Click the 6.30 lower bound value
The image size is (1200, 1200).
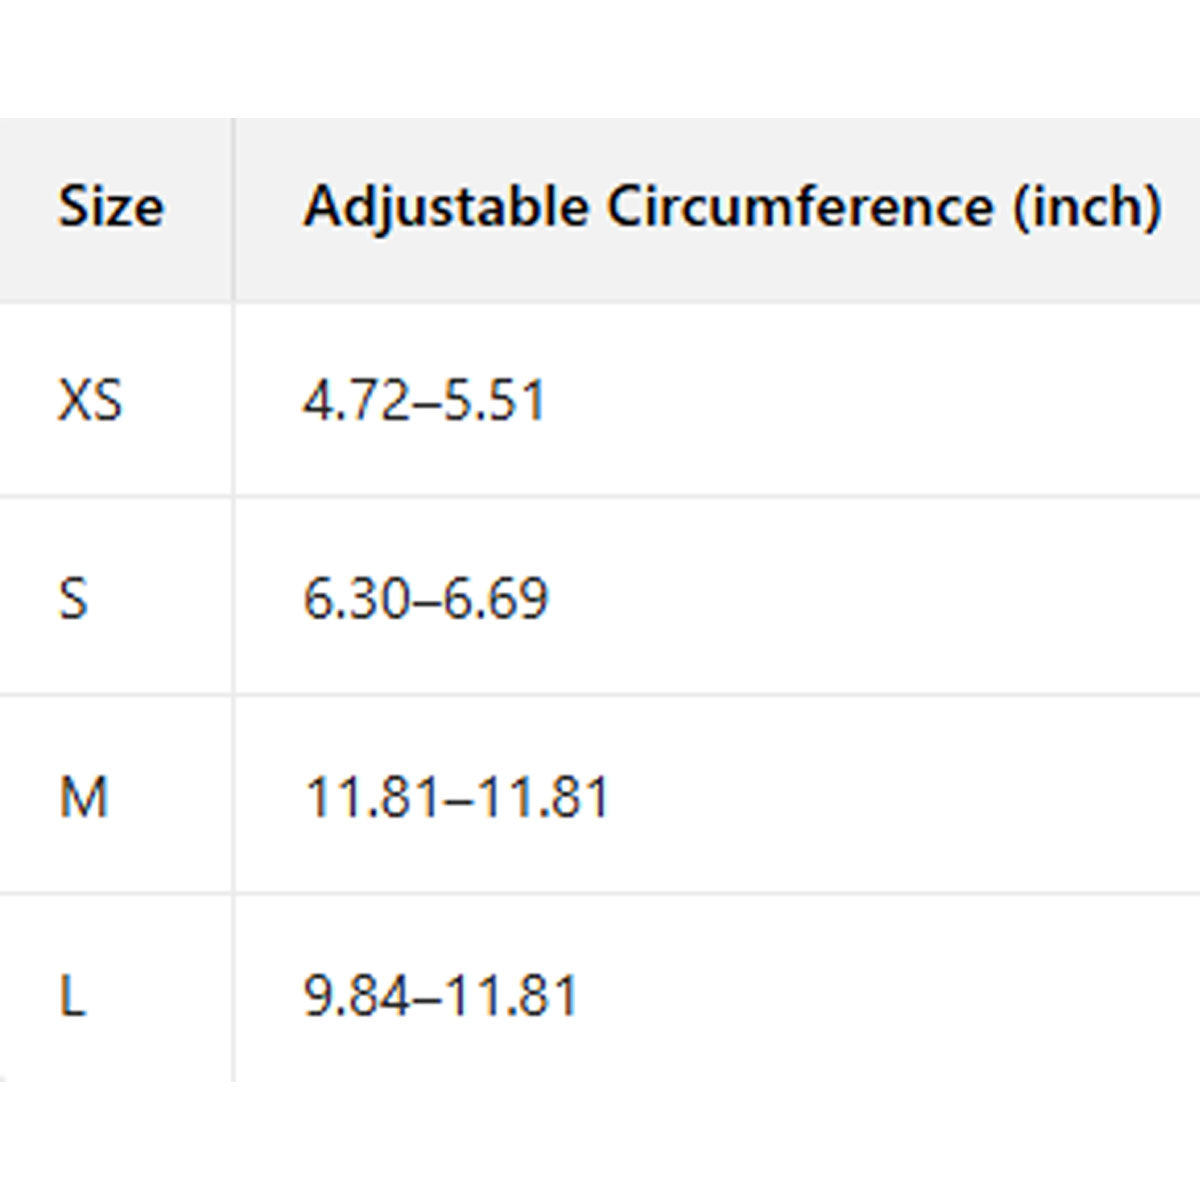357,599
